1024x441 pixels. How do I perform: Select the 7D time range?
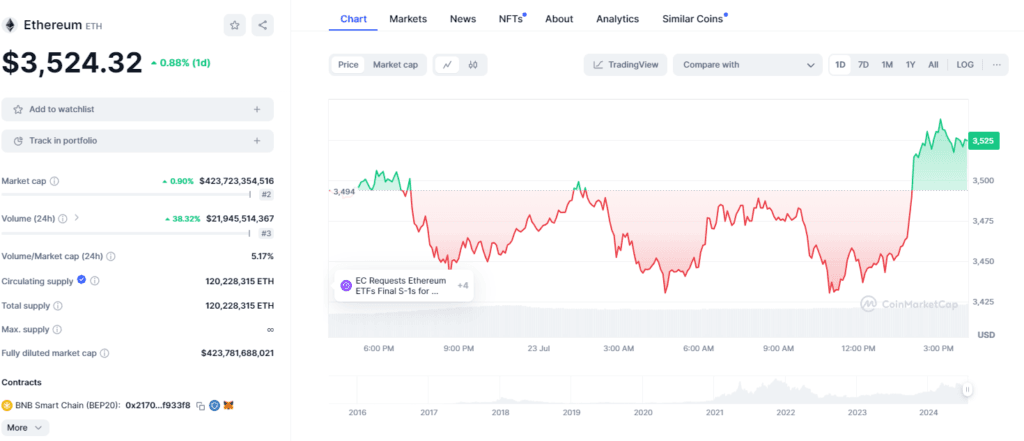point(863,65)
